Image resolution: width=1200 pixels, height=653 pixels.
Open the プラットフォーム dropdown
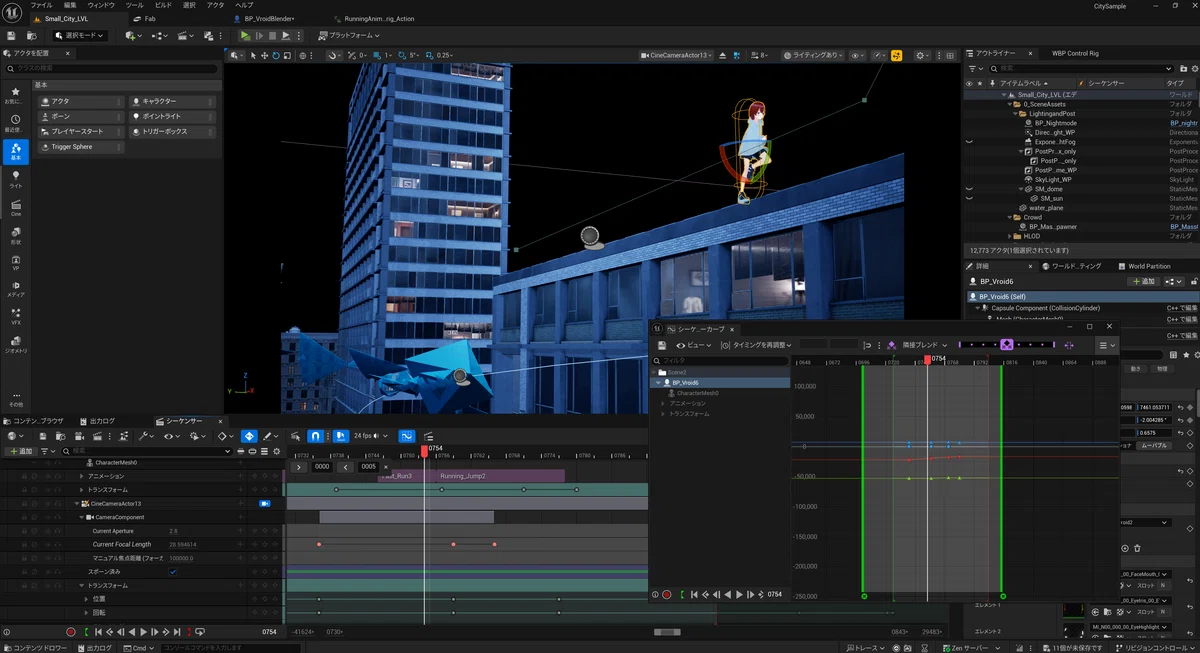point(349,35)
